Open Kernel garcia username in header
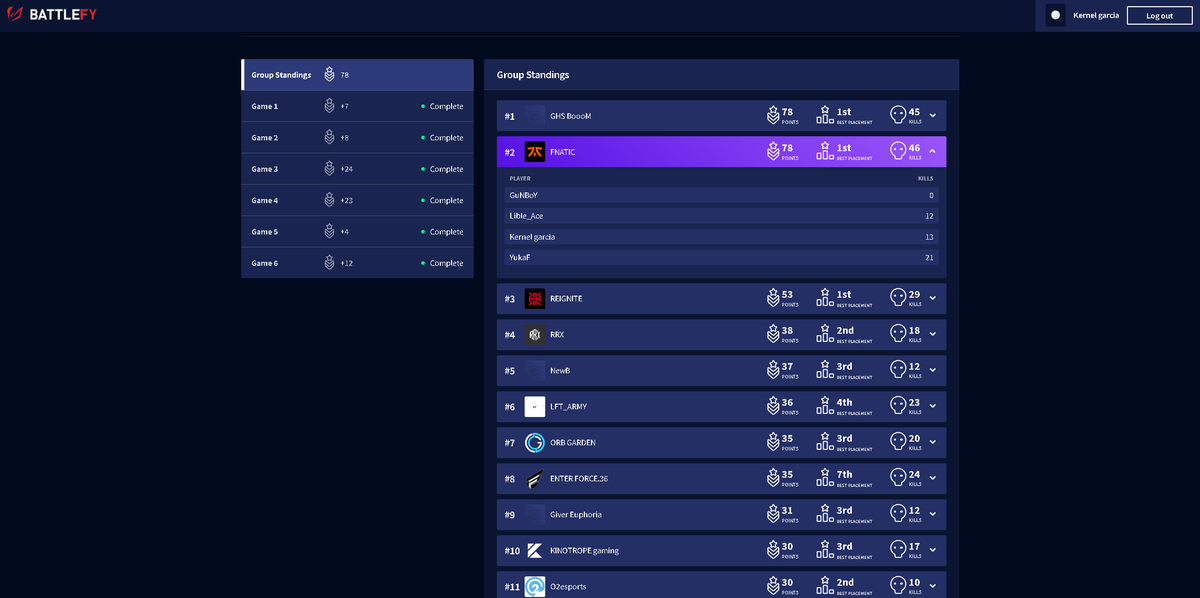Image resolution: width=1200 pixels, height=598 pixels. (x=1096, y=15)
